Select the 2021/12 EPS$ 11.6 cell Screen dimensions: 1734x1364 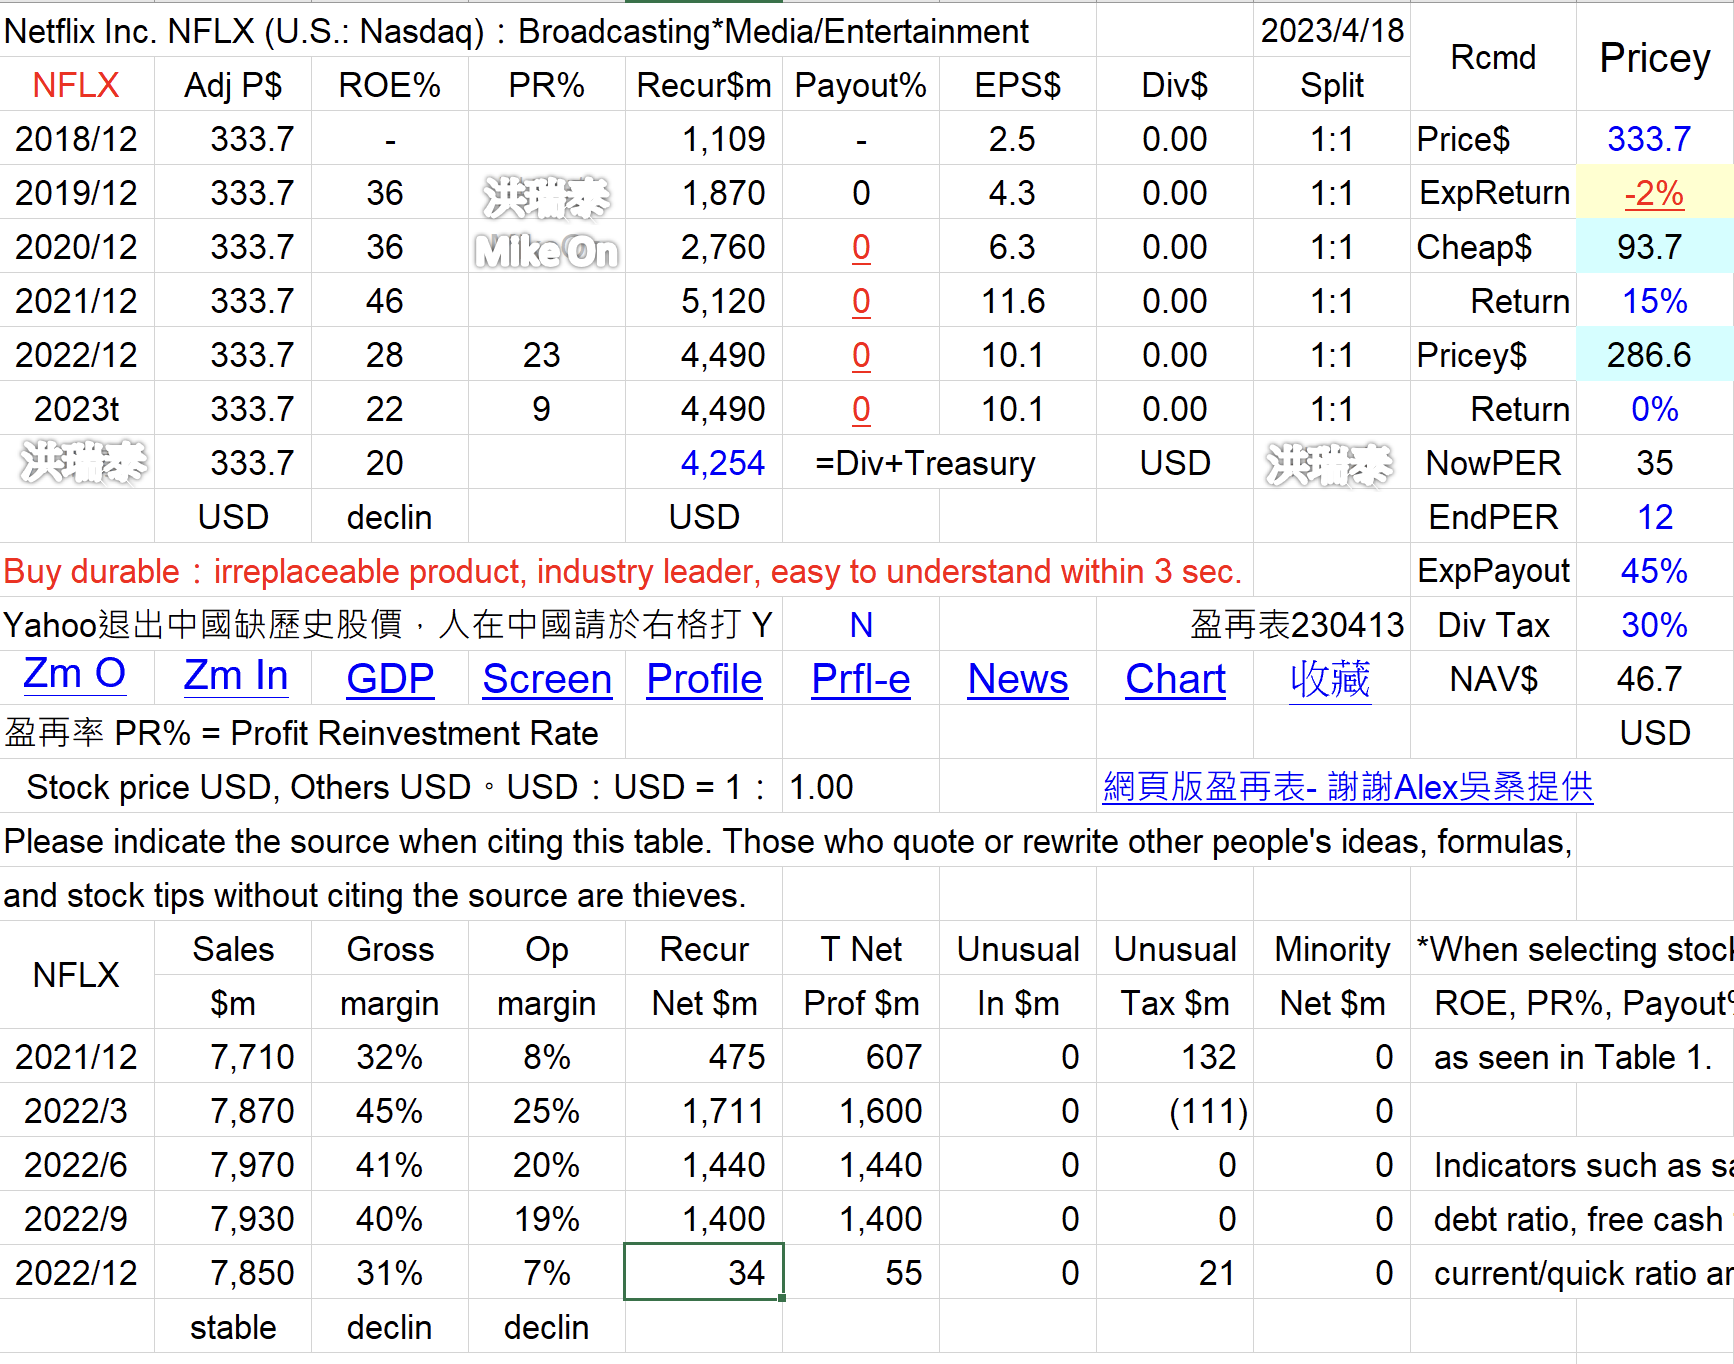[1018, 301]
